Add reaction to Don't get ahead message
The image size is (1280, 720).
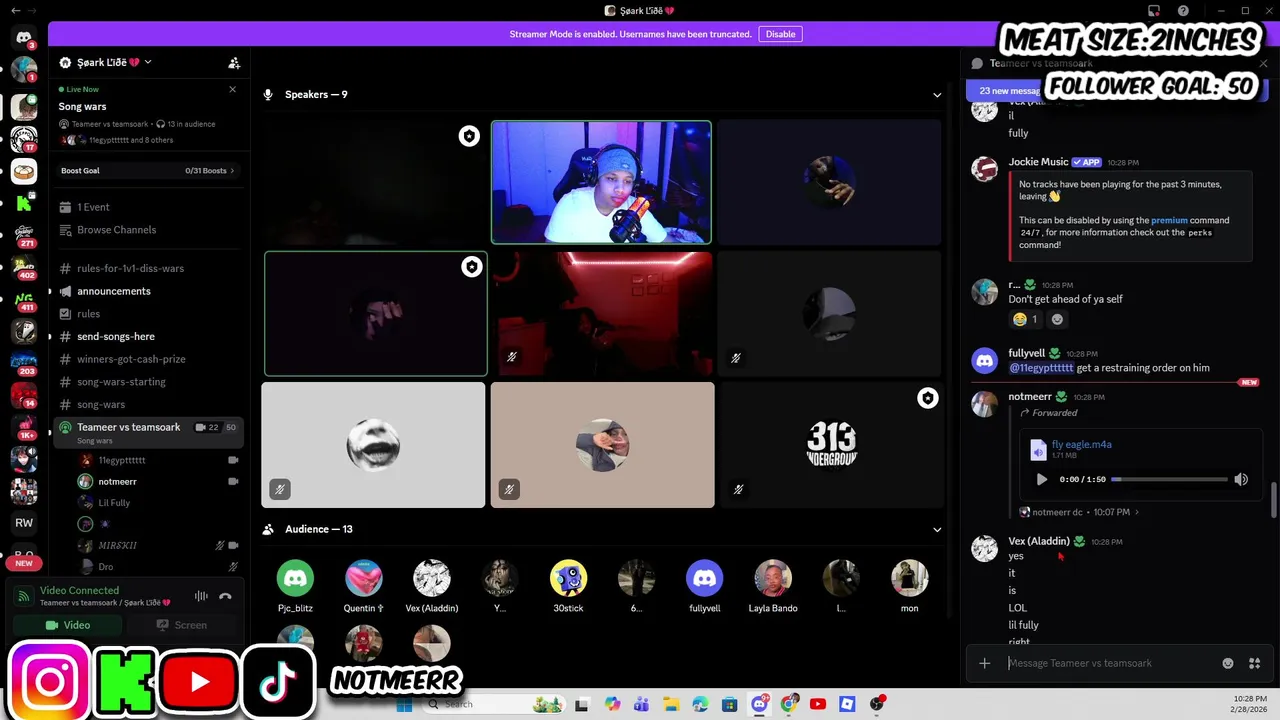(x=1057, y=319)
